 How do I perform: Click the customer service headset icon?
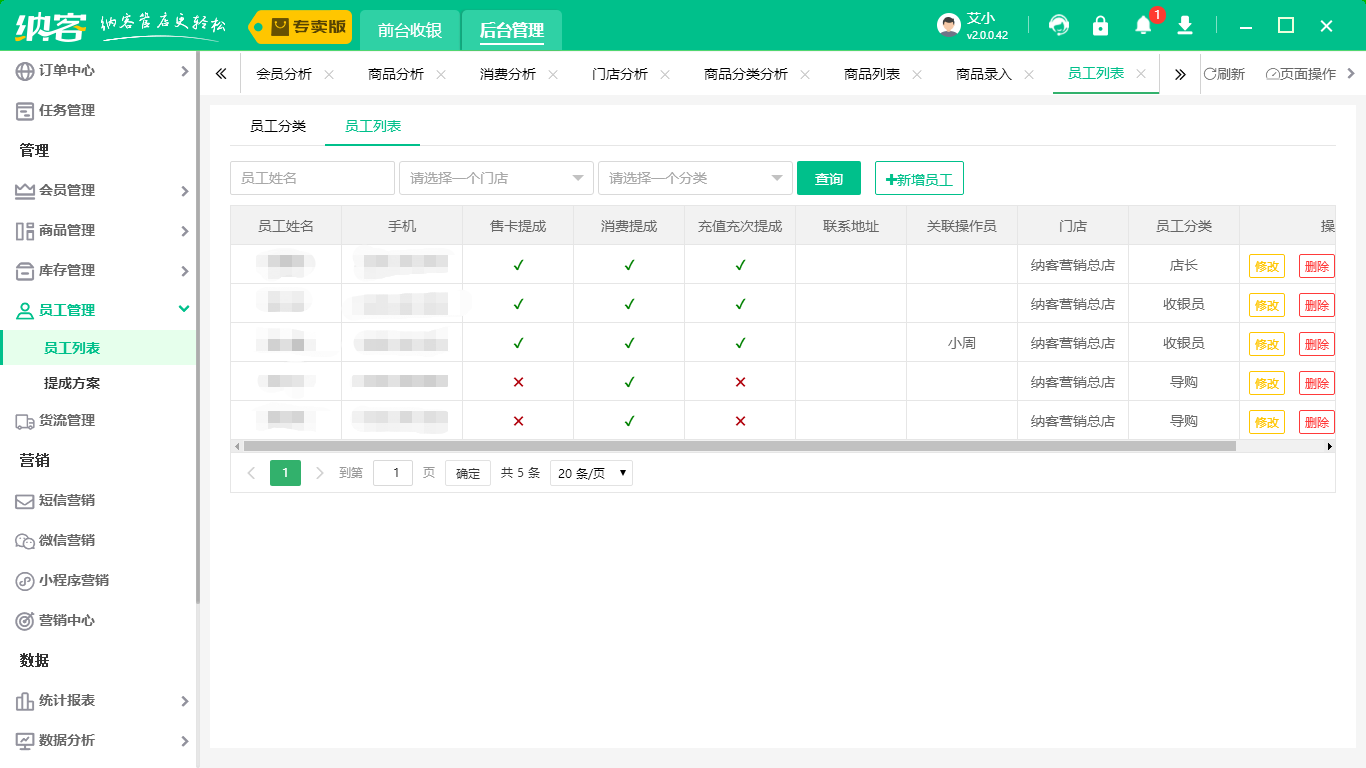click(x=1059, y=26)
